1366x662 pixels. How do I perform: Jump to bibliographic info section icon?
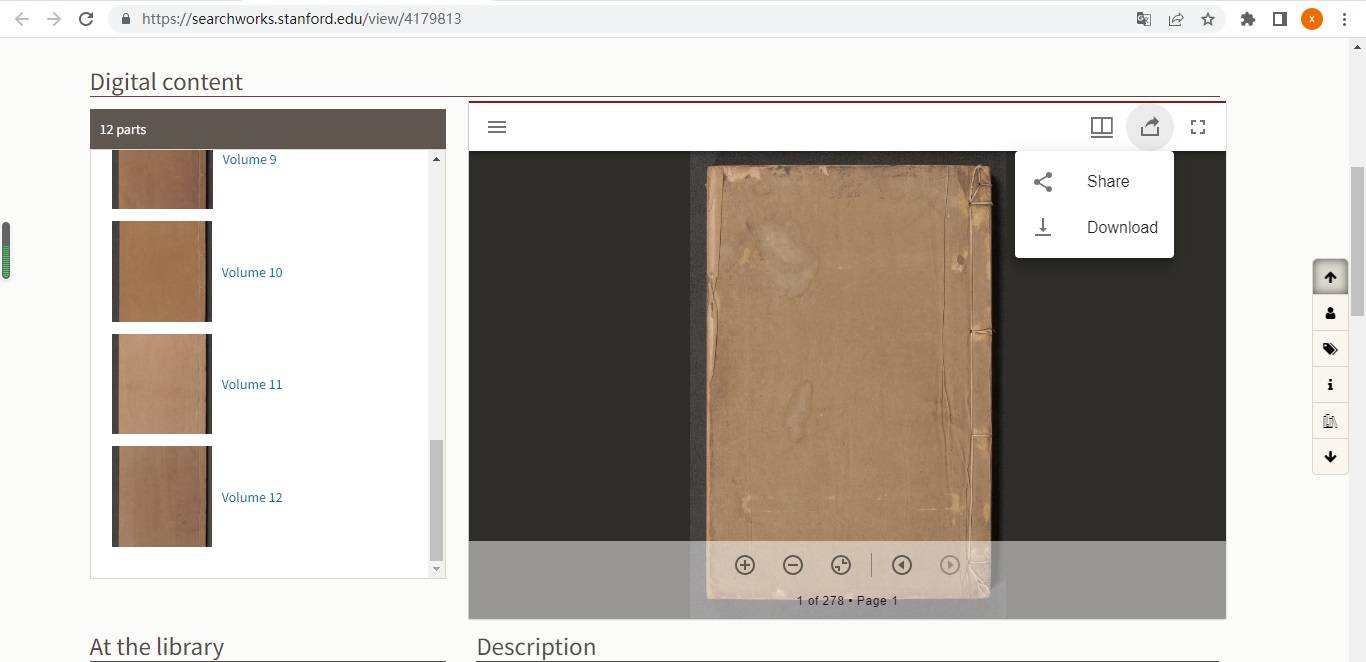[x=1330, y=385]
